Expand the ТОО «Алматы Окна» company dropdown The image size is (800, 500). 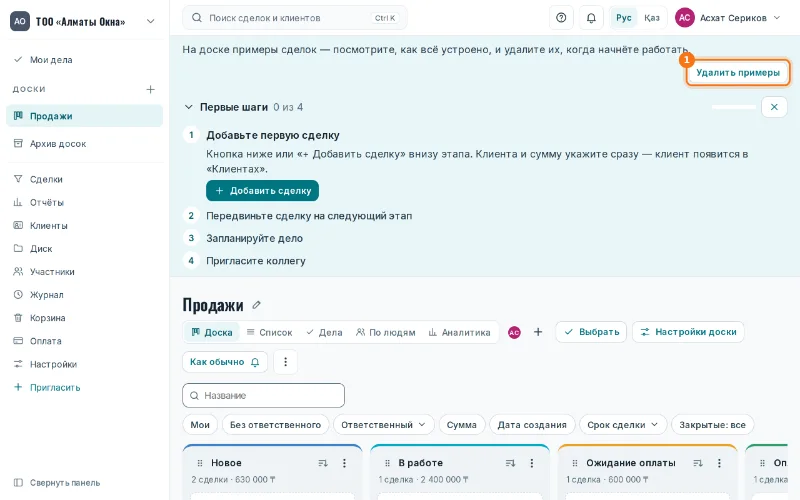(85, 21)
